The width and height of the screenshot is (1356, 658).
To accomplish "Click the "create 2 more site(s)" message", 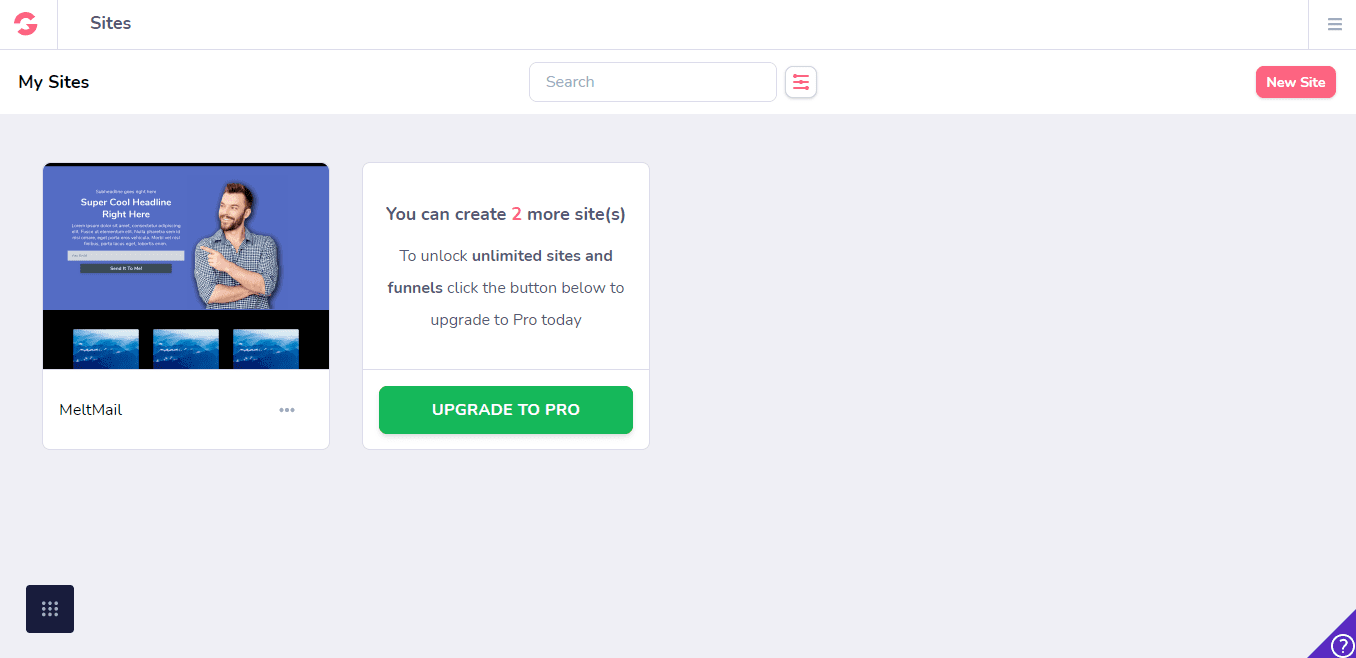I will click(506, 214).
